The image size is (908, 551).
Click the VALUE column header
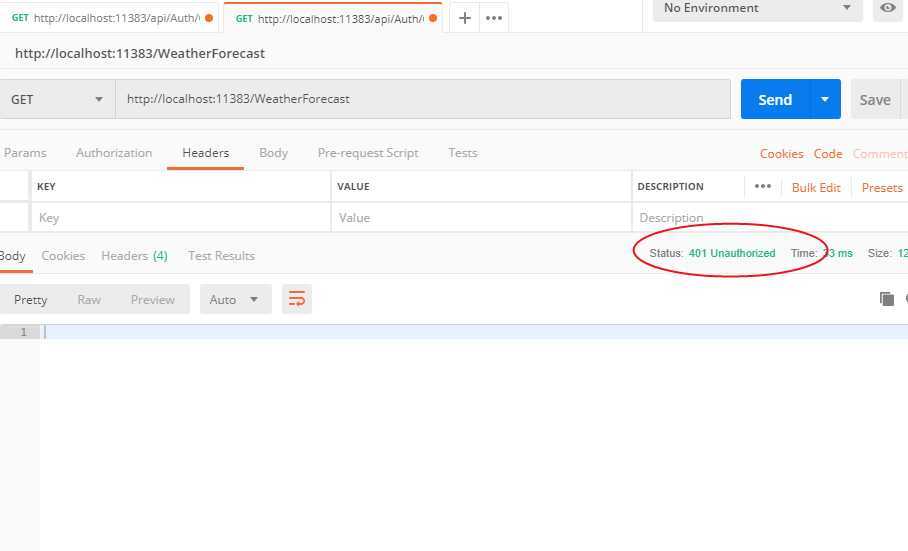353,186
